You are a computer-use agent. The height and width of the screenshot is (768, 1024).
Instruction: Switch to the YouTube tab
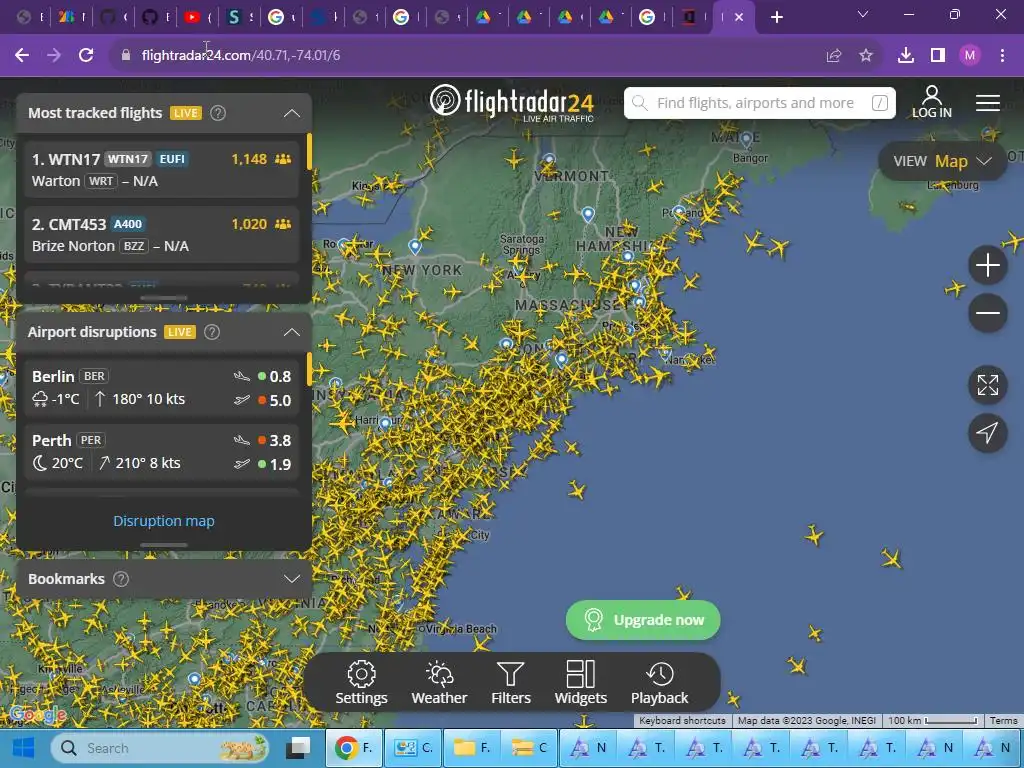(x=193, y=18)
